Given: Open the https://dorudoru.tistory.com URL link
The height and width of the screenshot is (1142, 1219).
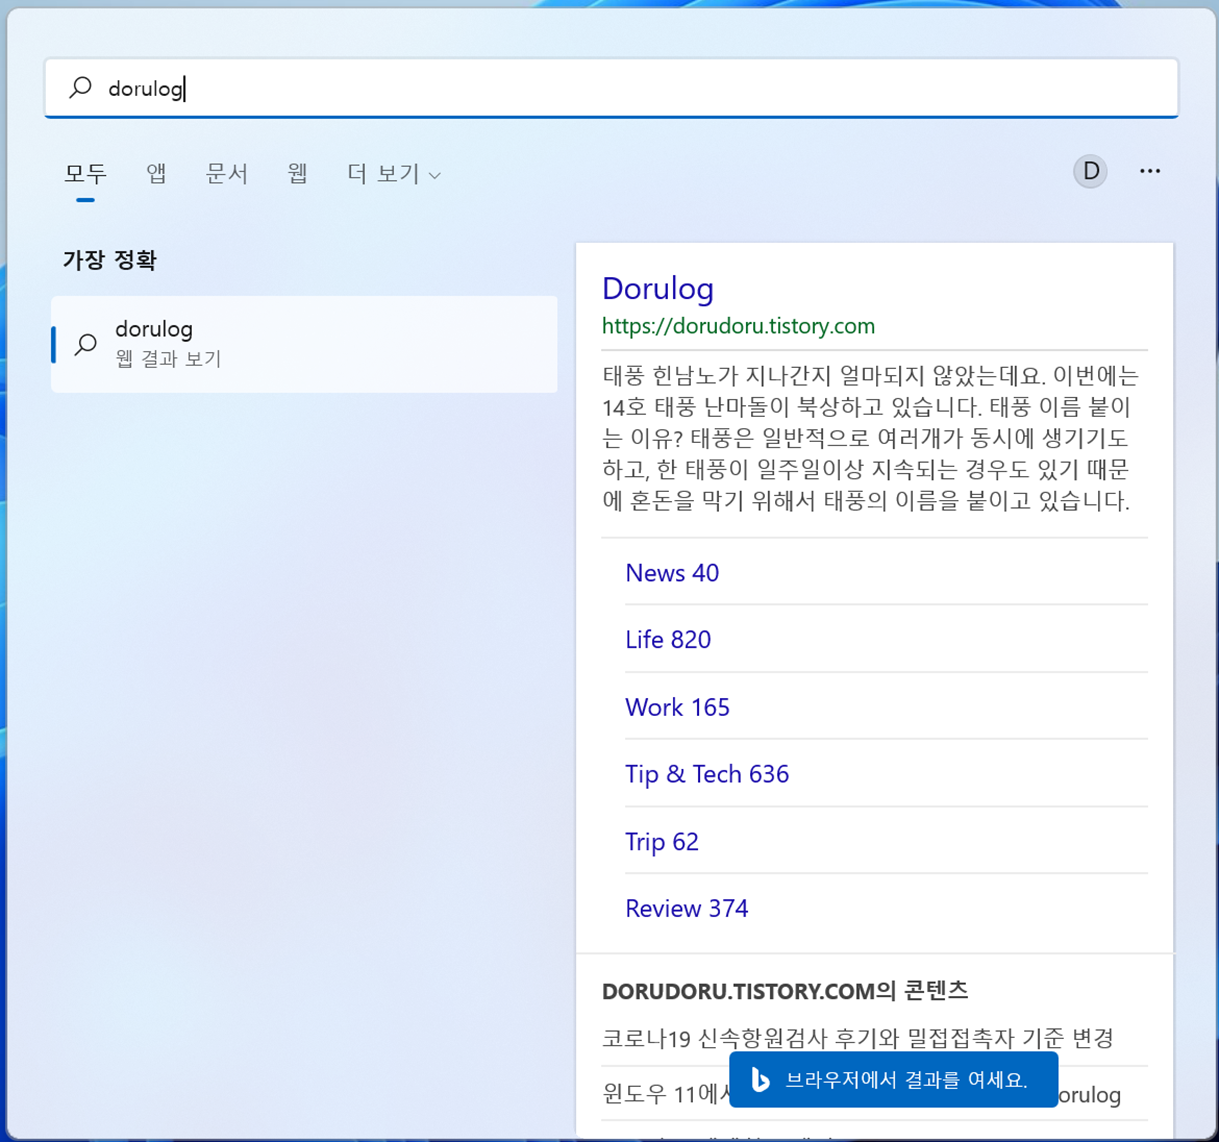Looking at the screenshot, I should coord(738,326).
